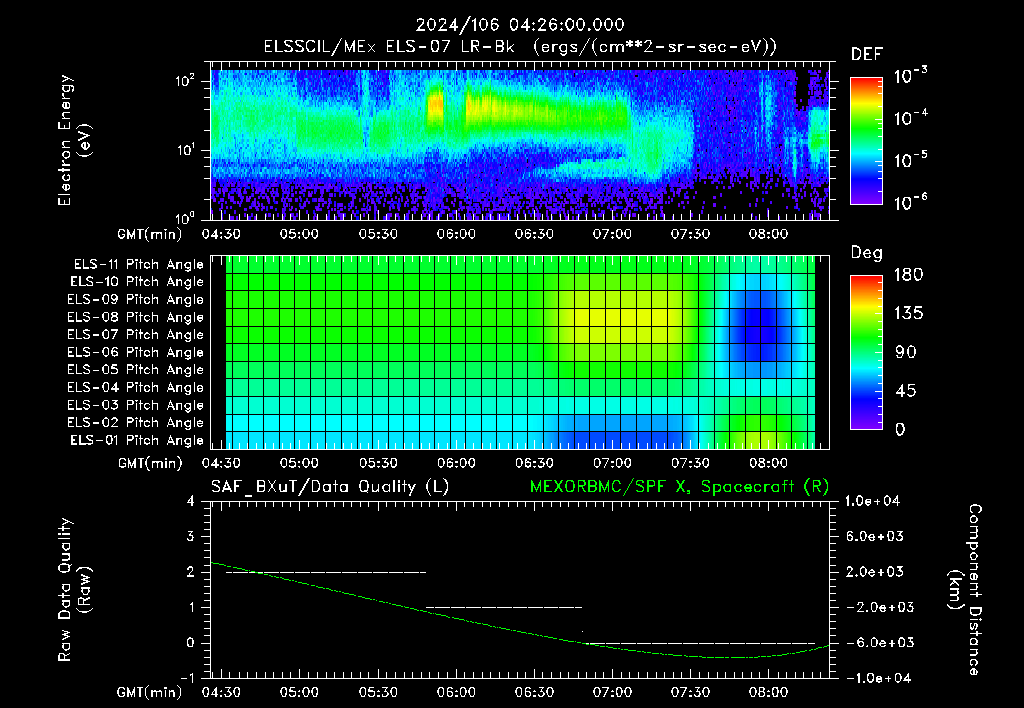
Task: Click the 90 tick on the Deg color bar
Action: (904, 353)
